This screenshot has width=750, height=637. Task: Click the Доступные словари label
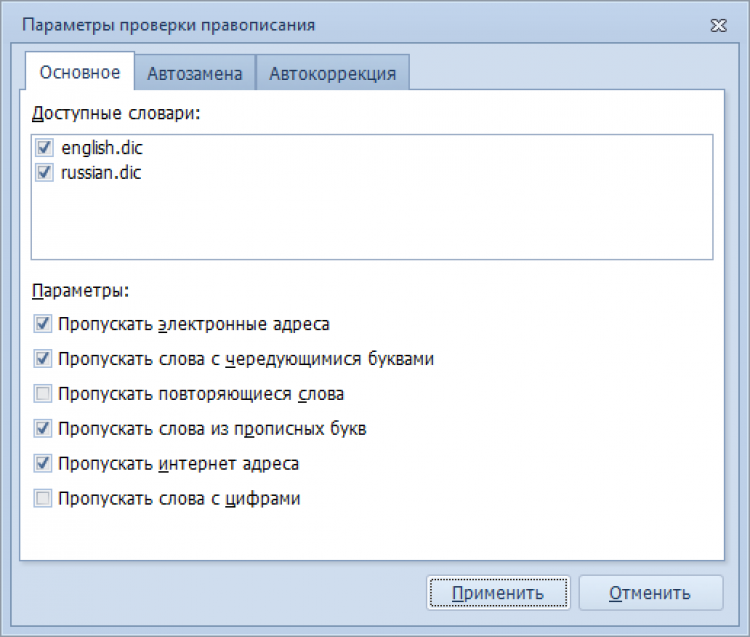tap(117, 112)
